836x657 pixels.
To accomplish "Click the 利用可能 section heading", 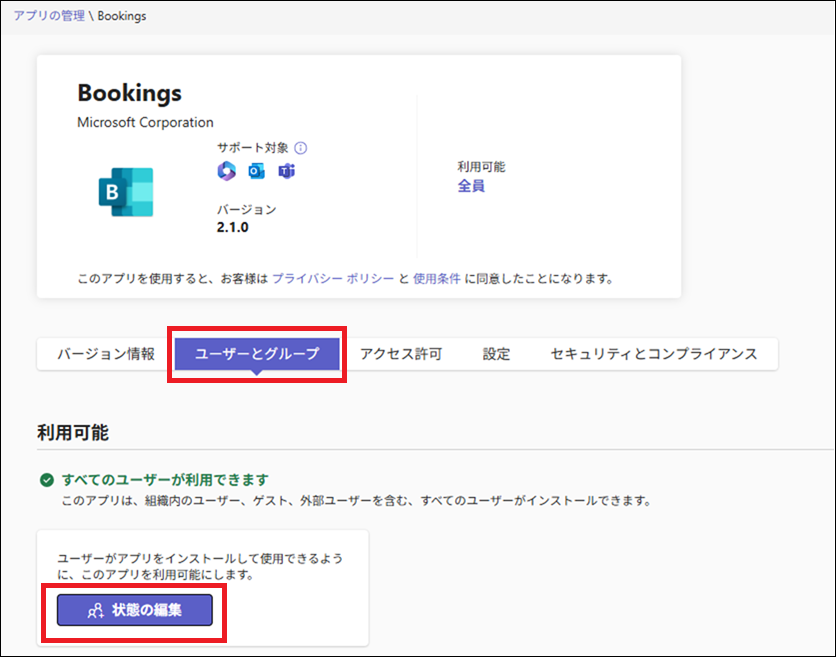I will pos(73,432).
